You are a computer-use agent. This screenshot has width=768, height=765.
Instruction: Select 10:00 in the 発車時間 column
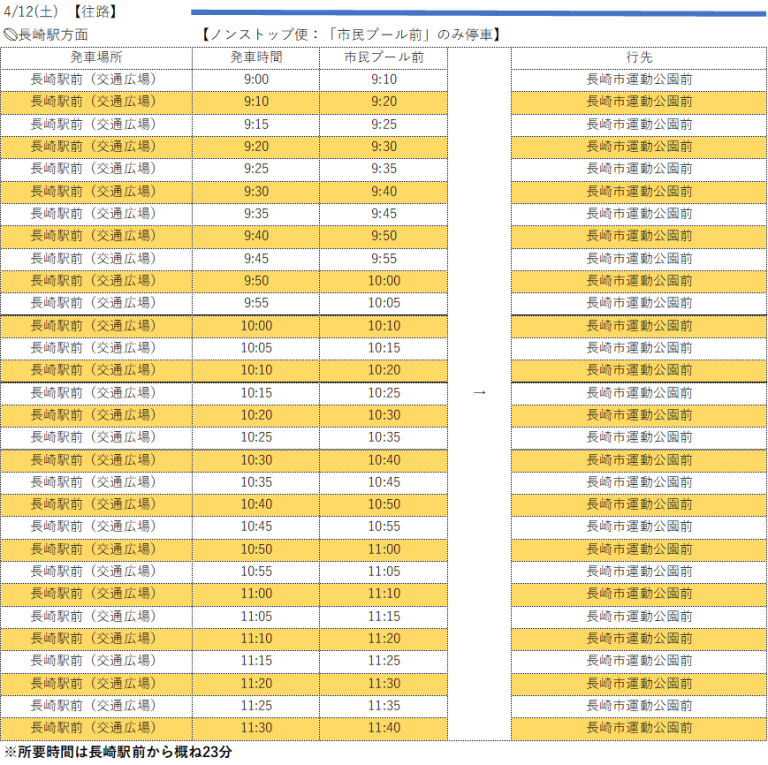(x=255, y=326)
